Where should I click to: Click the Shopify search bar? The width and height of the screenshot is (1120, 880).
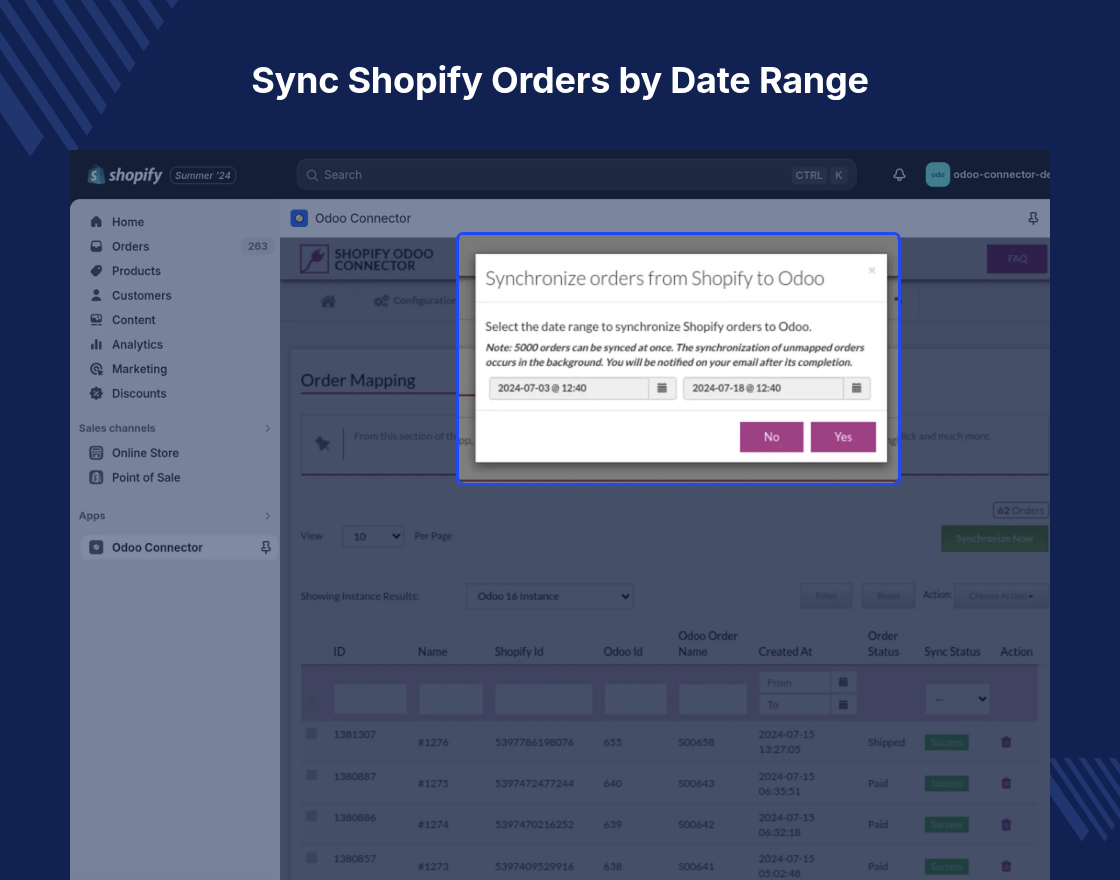tap(576, 175)
